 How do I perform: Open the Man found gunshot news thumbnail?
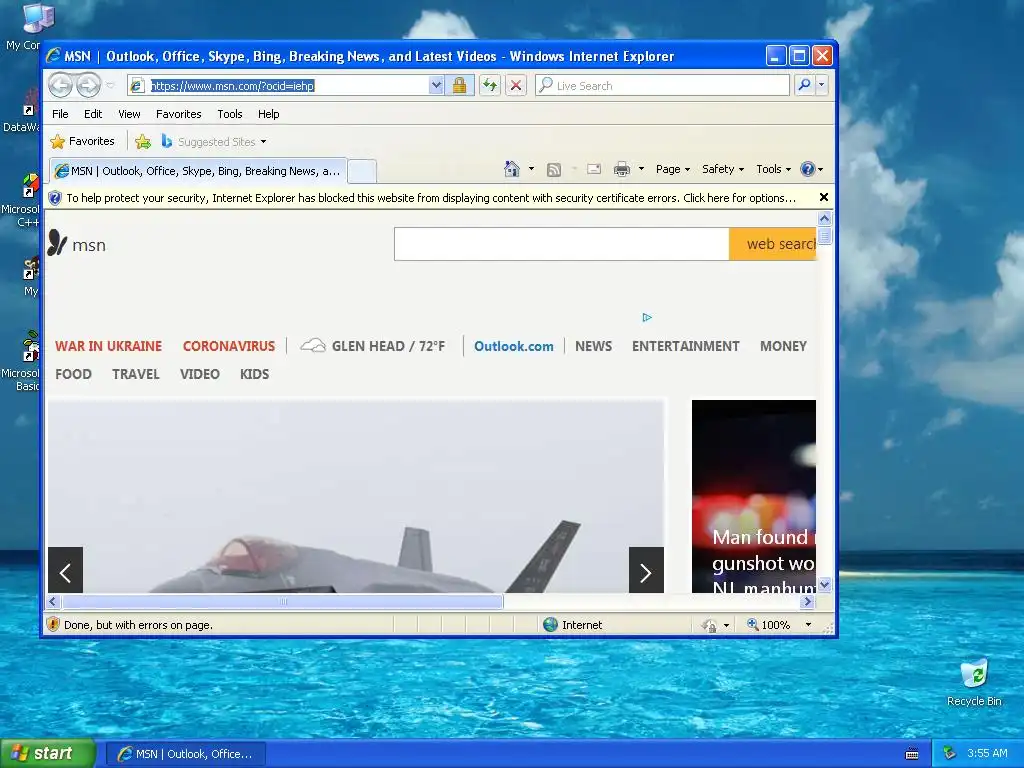click(754, 496)
